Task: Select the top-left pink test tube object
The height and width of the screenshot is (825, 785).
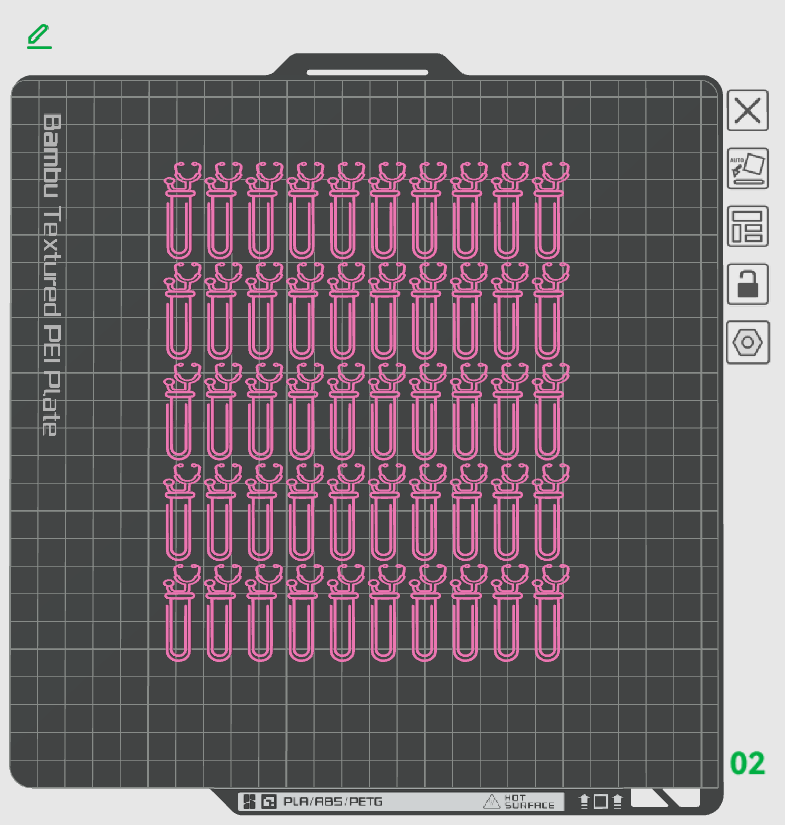Action: tap(182, 209)
